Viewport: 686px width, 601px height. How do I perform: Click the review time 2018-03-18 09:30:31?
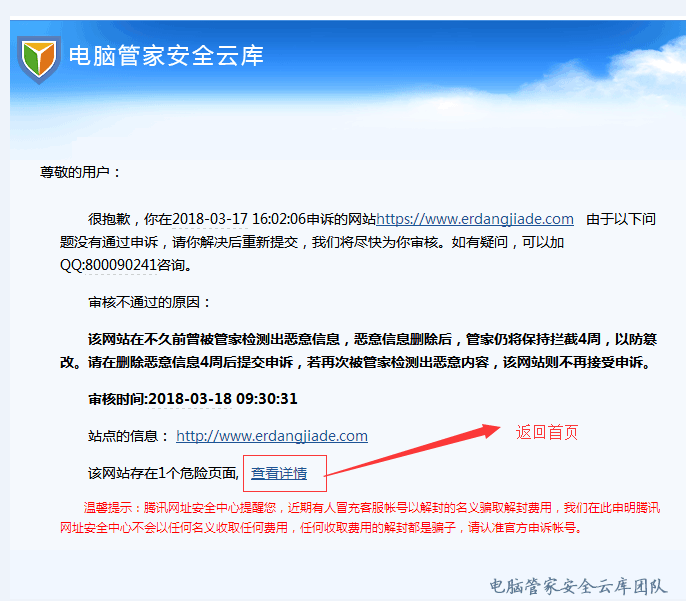223,399
